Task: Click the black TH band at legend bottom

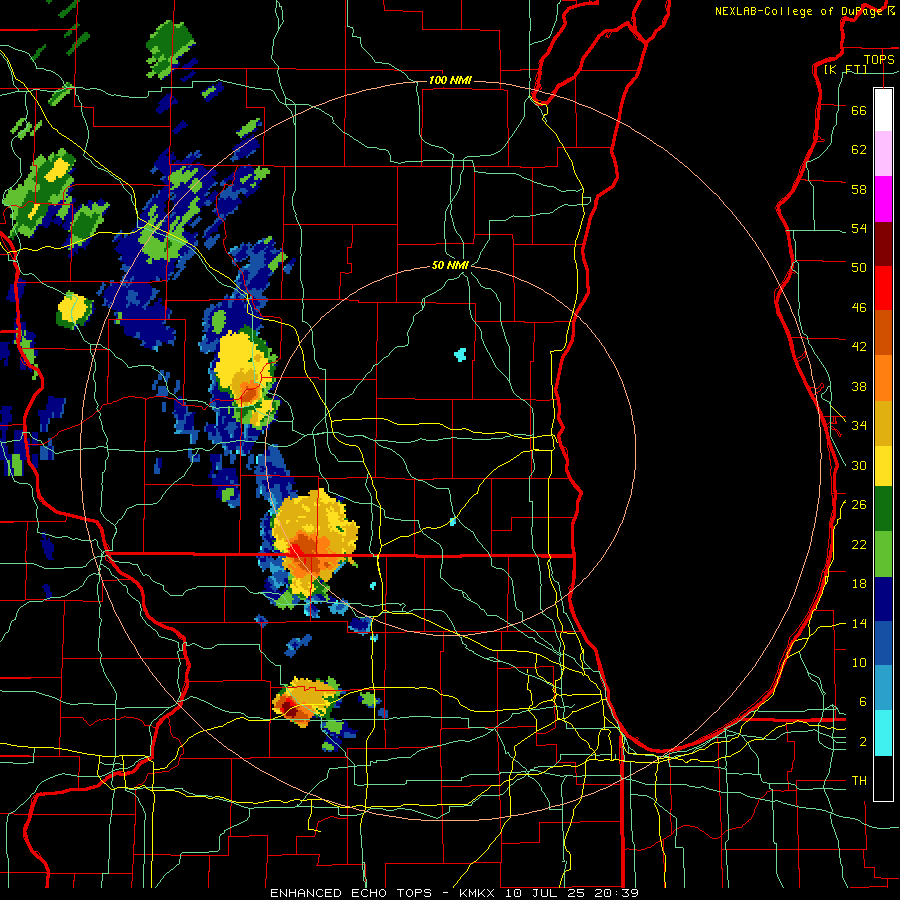Action: [x=883, y=778]
